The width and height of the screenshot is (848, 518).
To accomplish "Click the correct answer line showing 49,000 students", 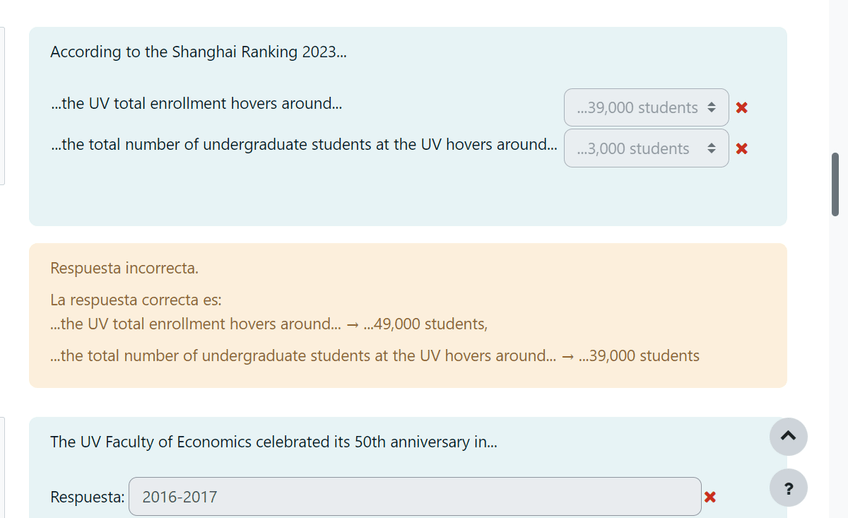I will [269, 324].
